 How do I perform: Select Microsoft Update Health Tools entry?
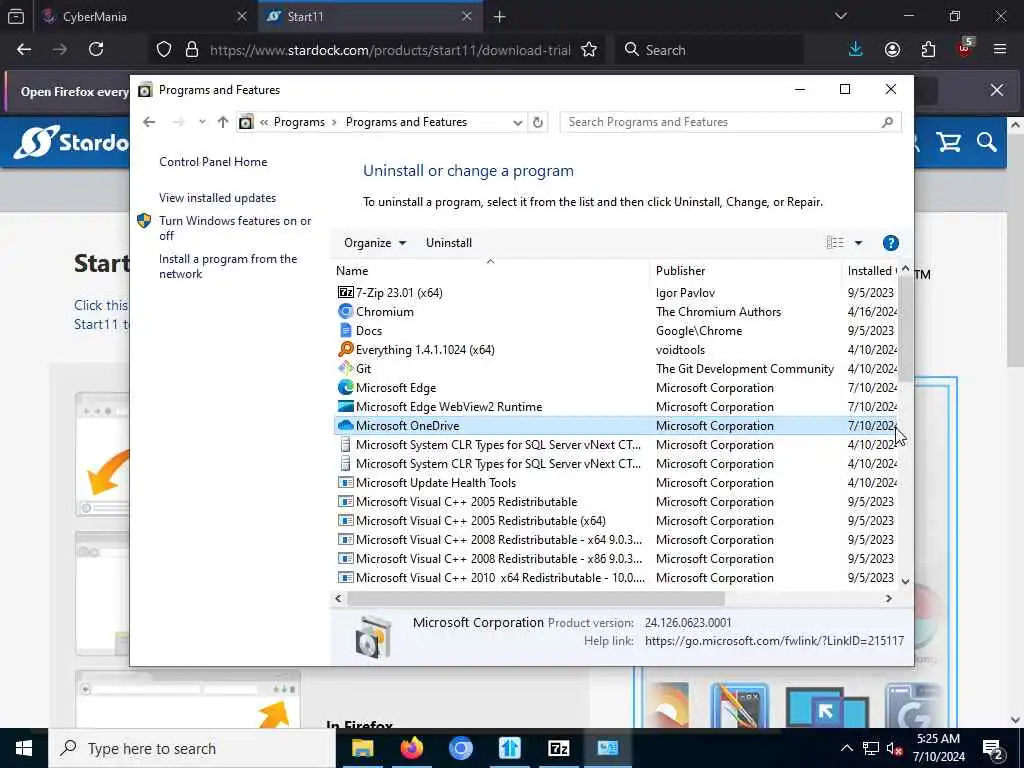pyautogui.click(x=614, y=483)
